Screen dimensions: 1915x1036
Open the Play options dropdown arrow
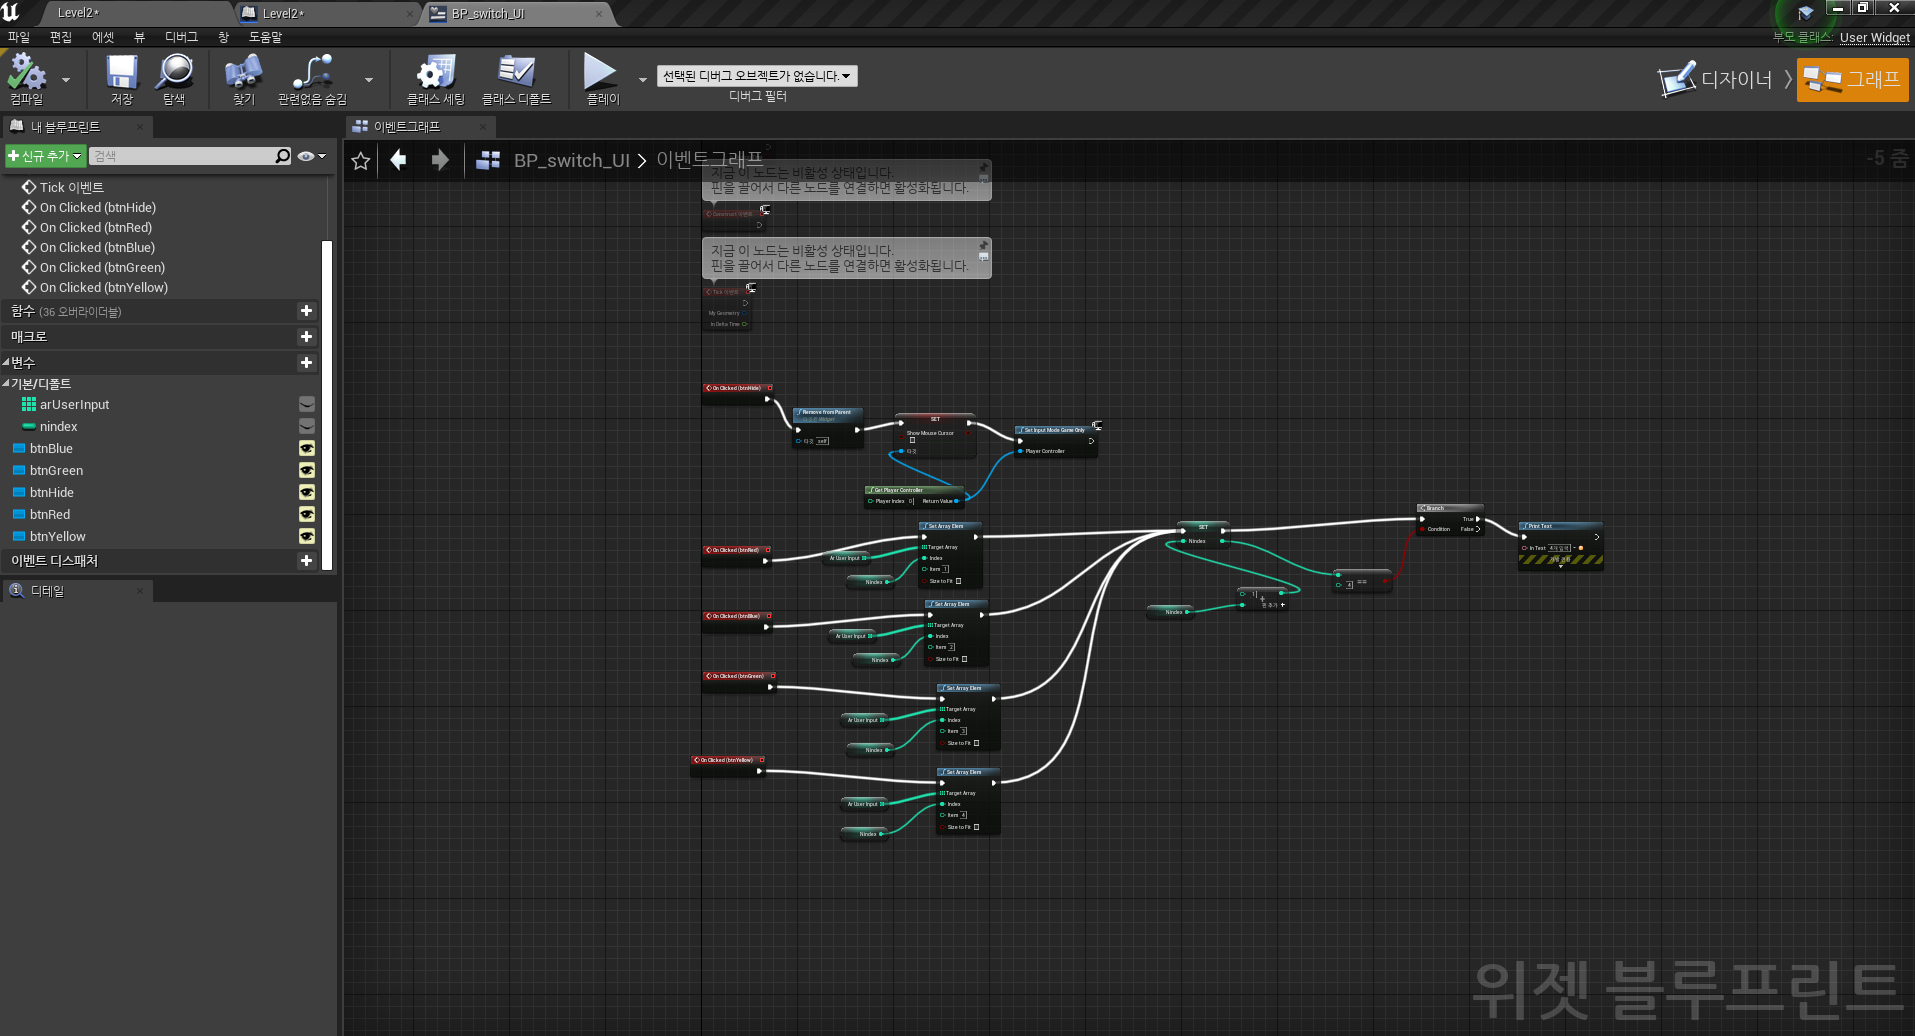point(642,80)
